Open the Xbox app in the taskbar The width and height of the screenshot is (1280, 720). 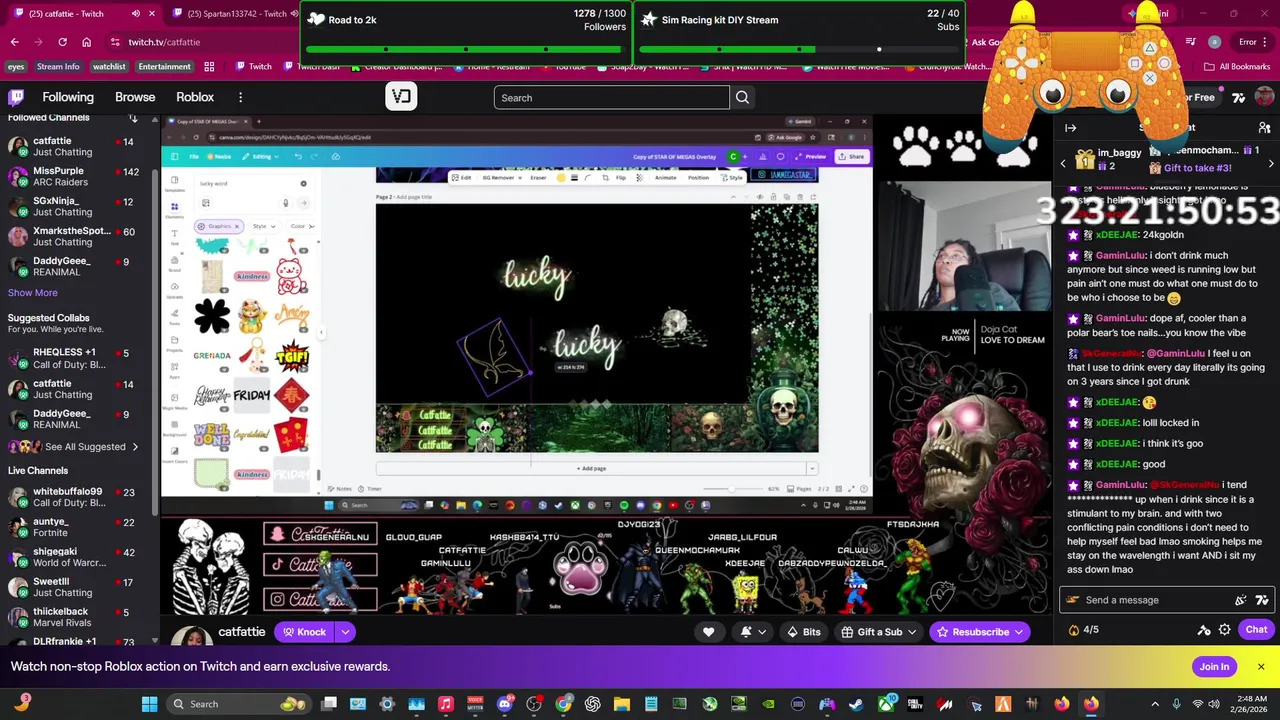886,704
